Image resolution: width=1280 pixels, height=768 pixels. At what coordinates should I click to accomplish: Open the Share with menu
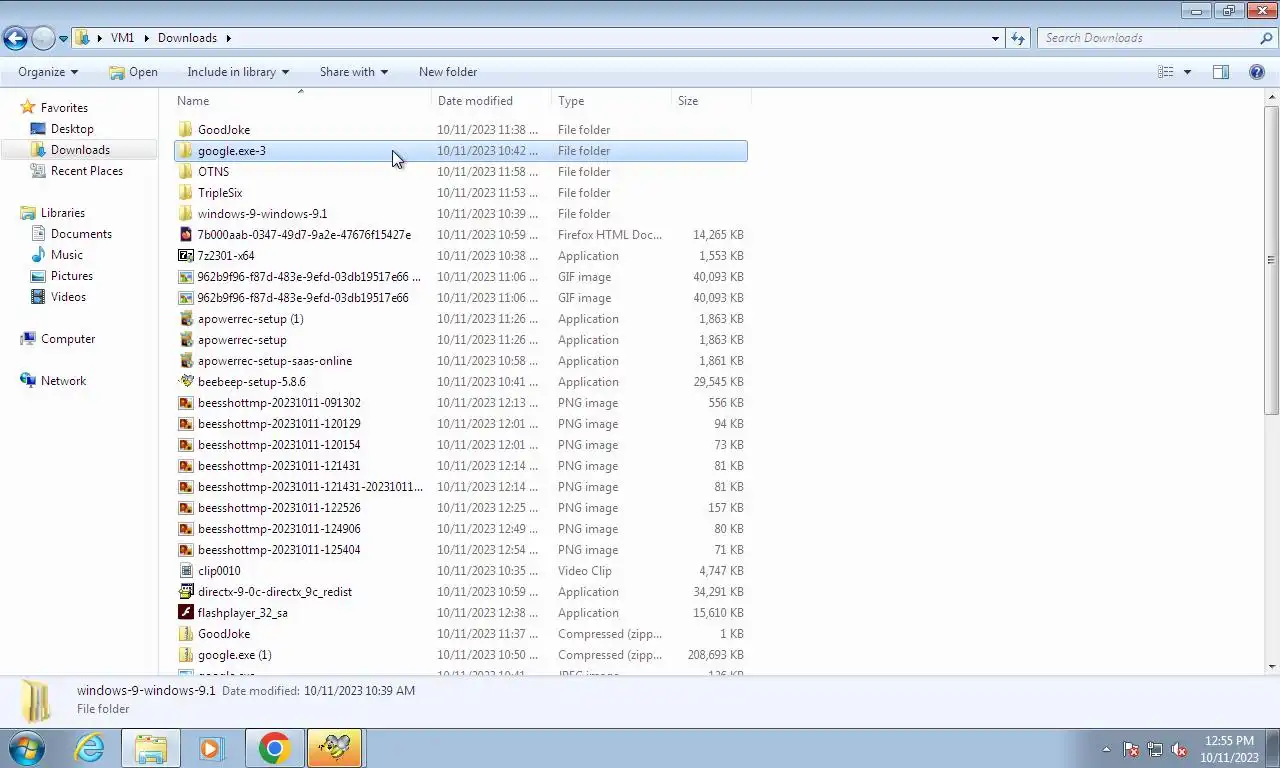[x=353, y=72]
